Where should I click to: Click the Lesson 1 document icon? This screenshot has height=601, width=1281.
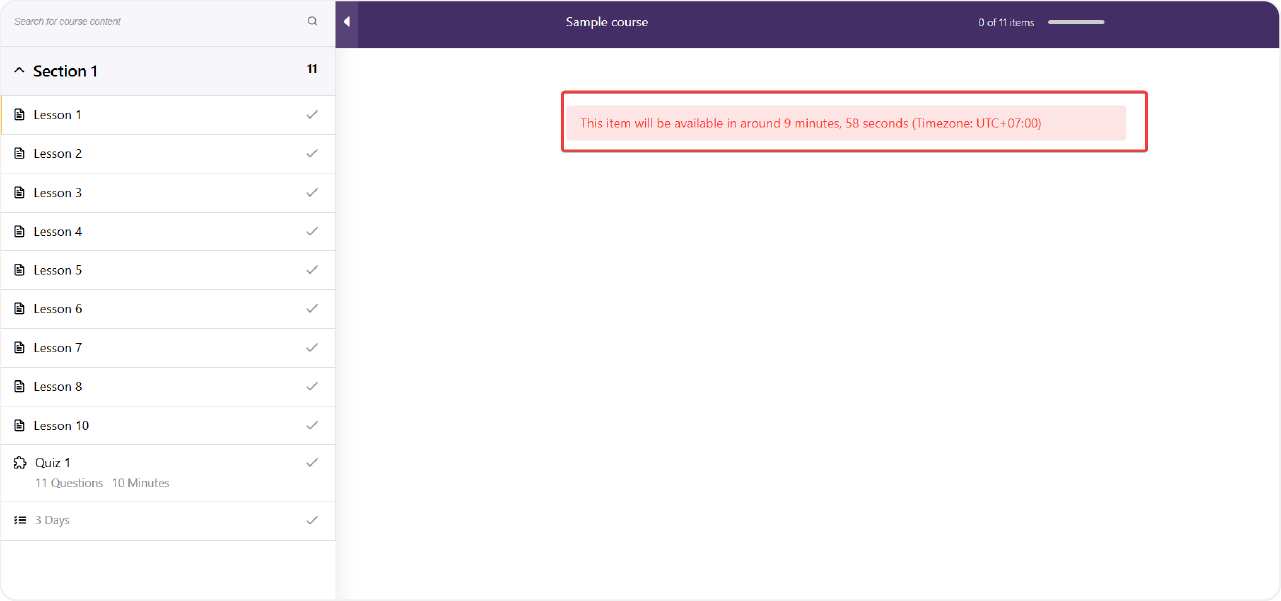19,115
